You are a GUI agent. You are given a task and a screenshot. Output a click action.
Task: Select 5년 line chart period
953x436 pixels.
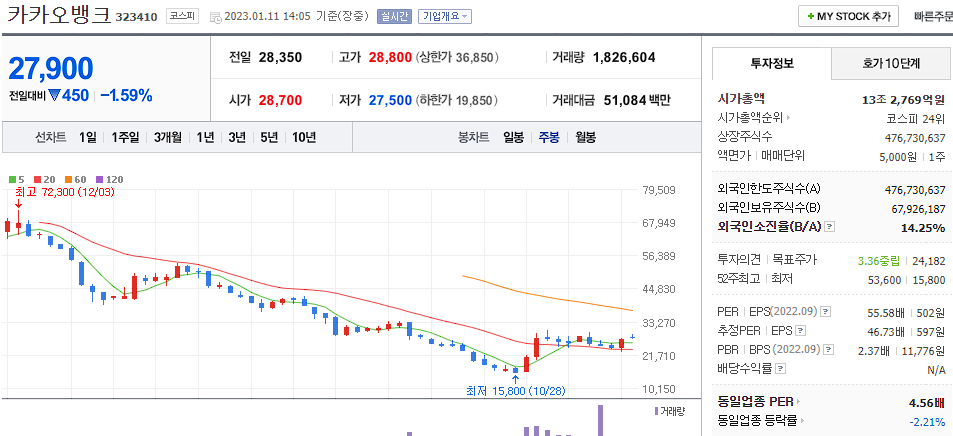pos(269,137)
